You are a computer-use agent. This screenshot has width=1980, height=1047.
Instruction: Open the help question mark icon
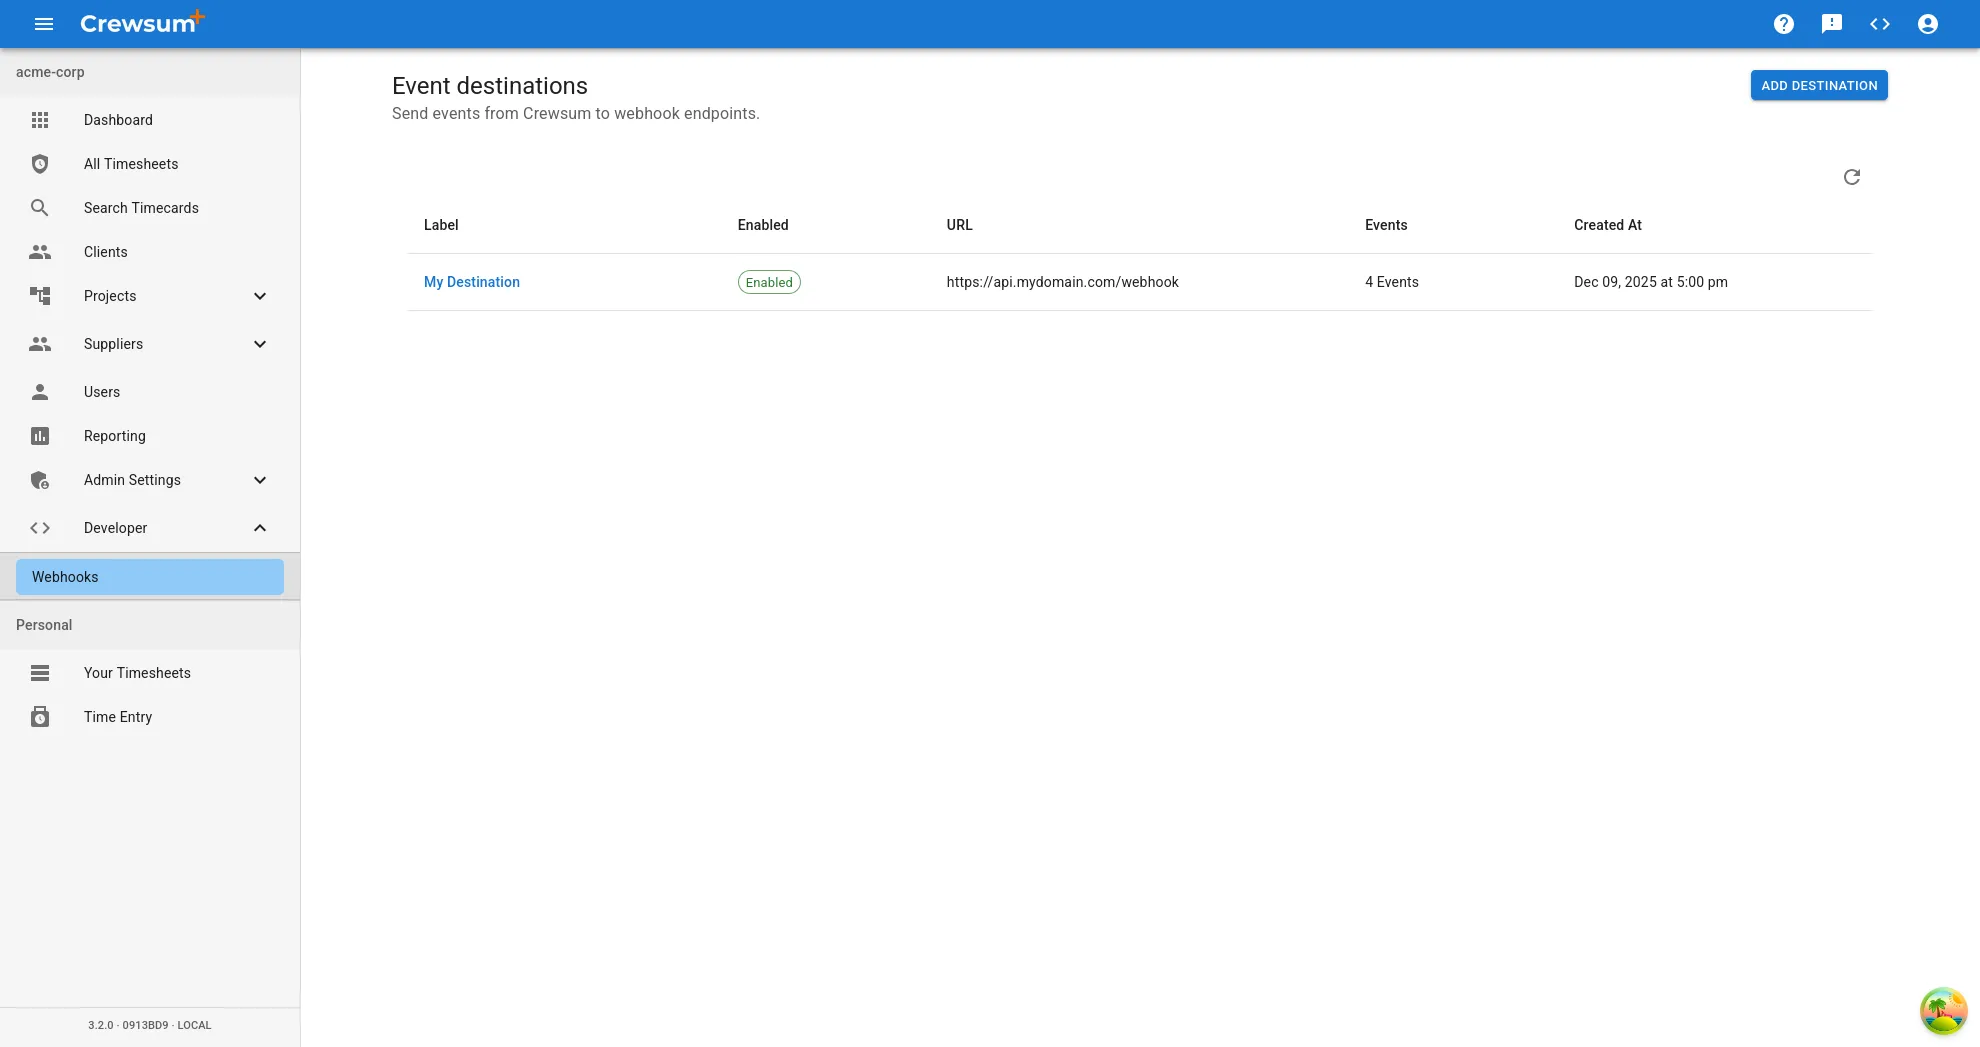[1783, 24]
